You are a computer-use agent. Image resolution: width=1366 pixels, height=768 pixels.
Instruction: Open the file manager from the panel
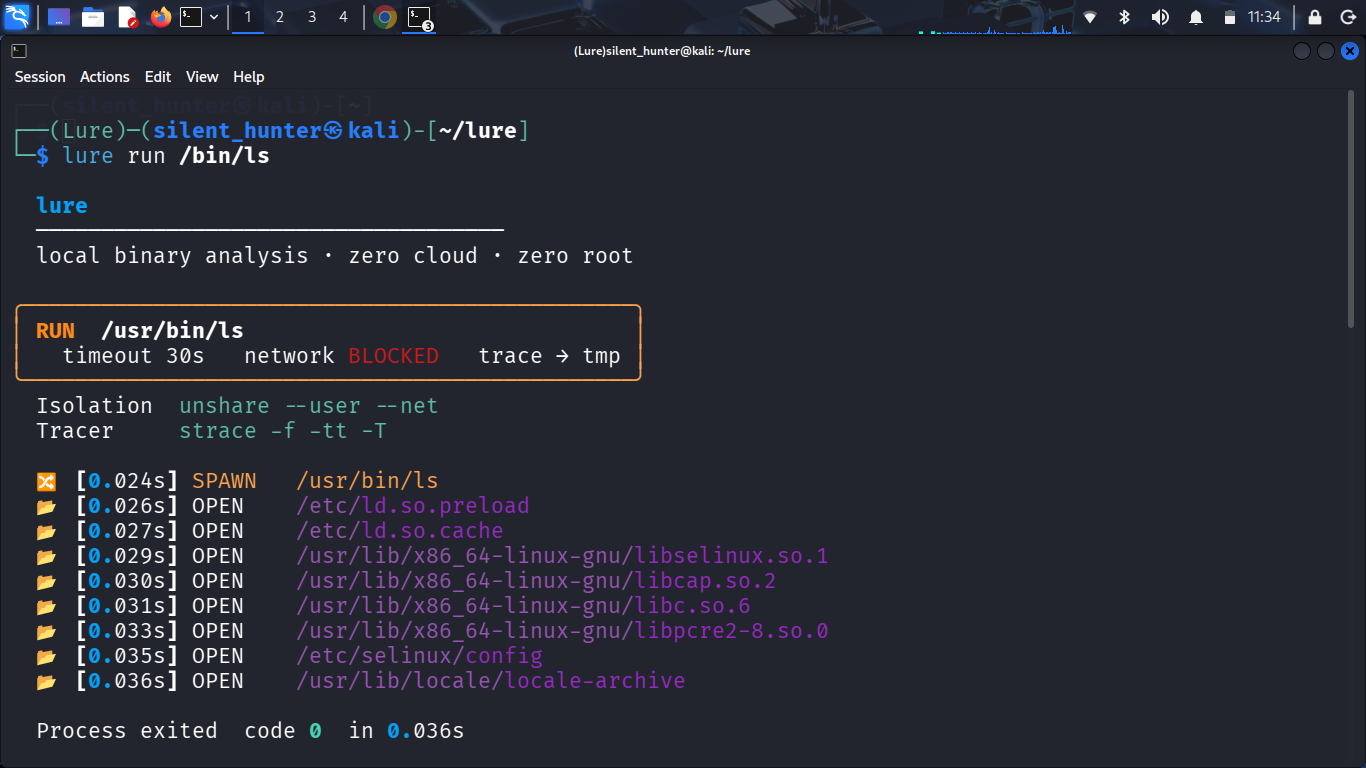click(x=93, y=17)
